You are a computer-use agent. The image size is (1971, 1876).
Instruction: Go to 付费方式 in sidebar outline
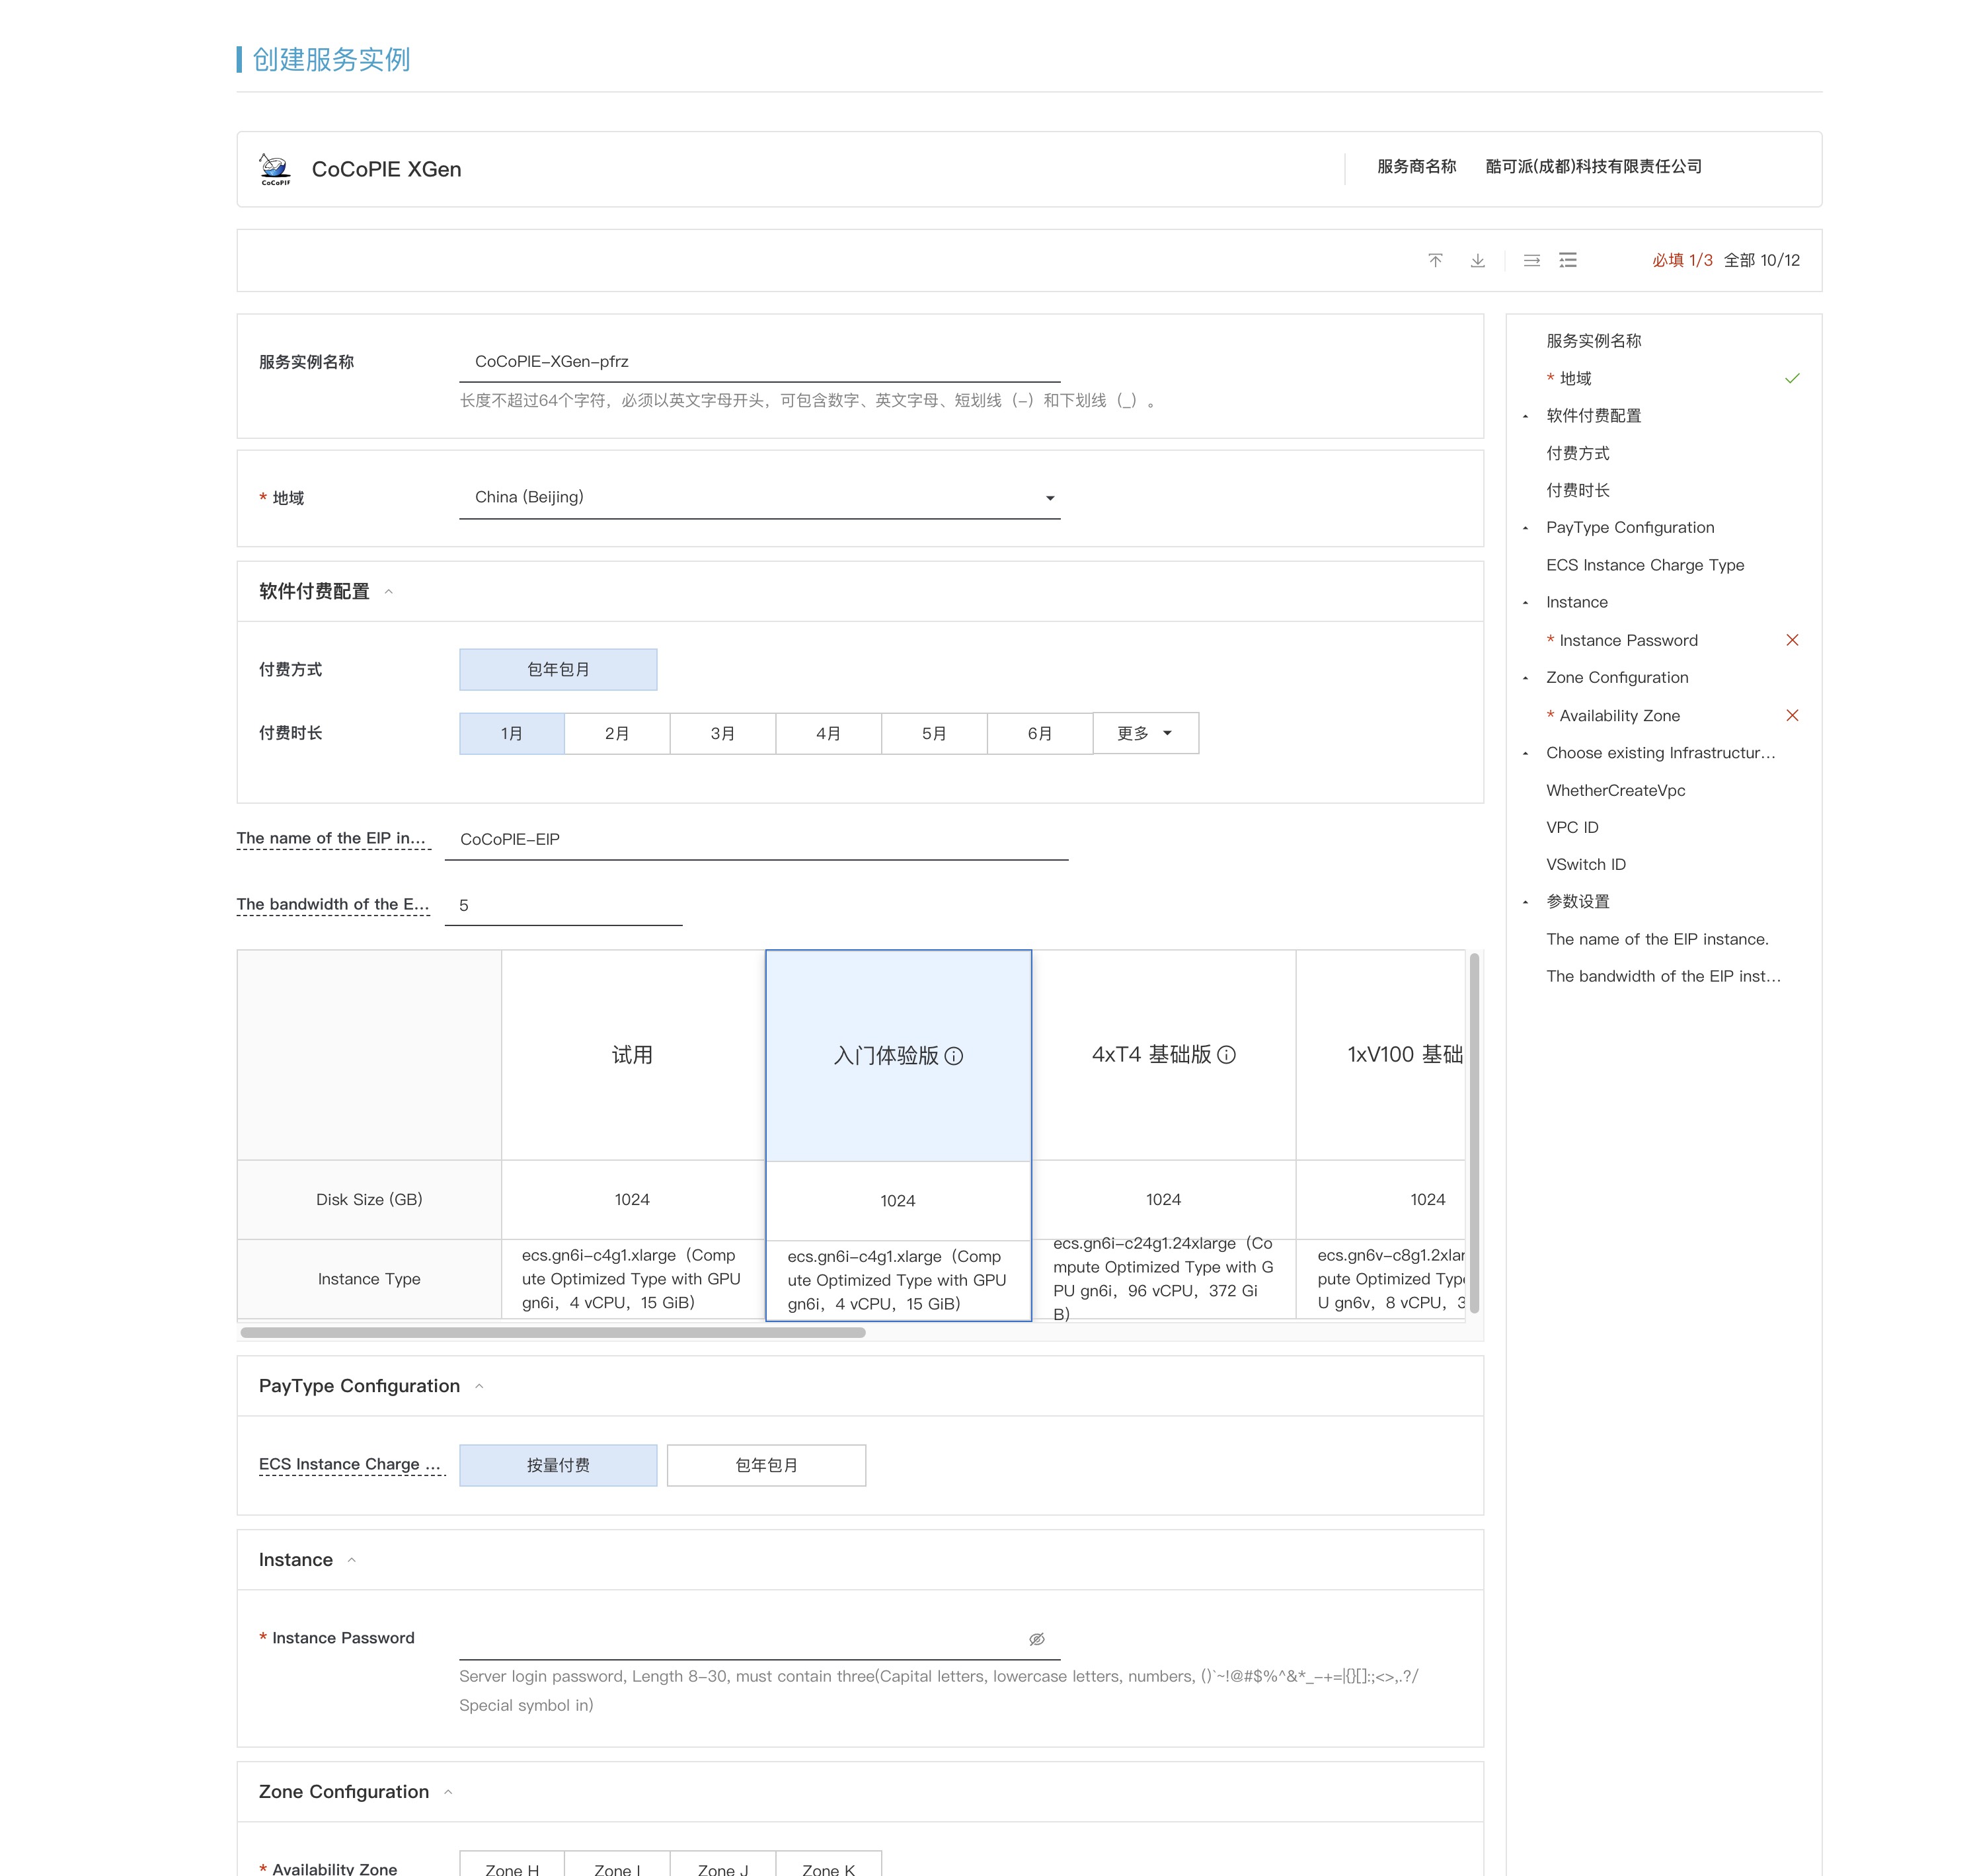coord(1577,453)
